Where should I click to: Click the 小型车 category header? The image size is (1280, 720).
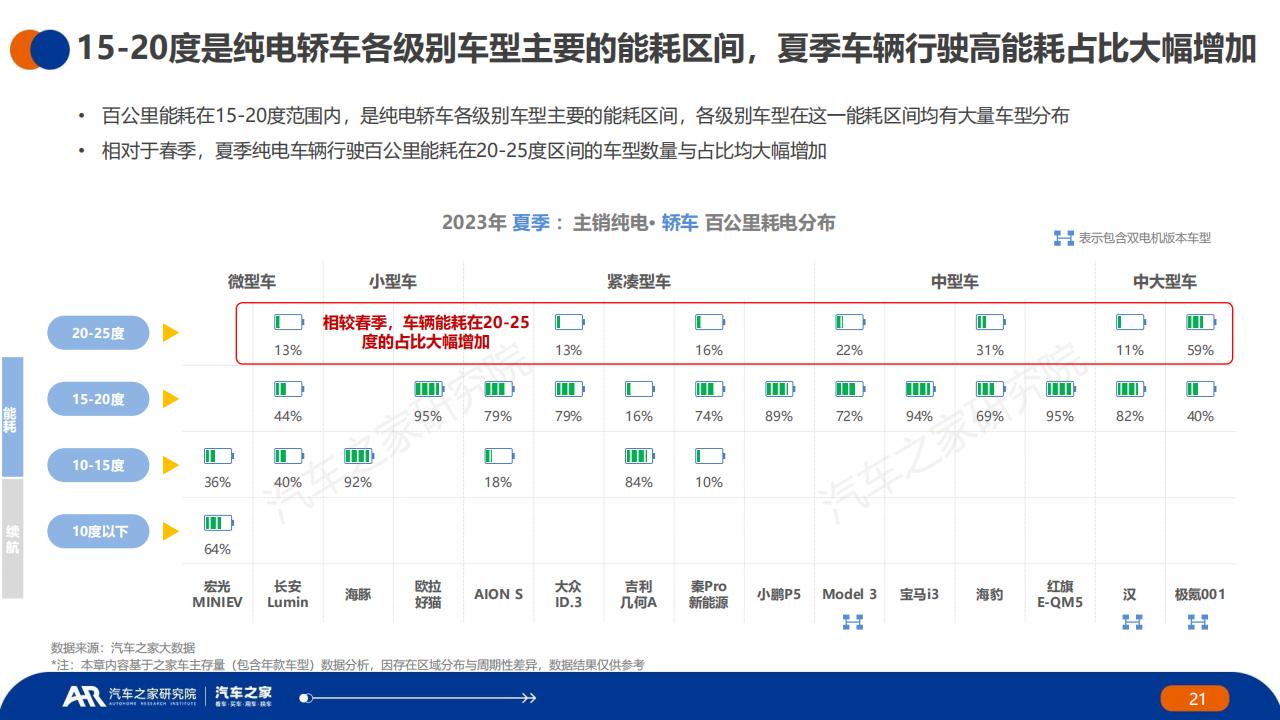click(393, 282)
